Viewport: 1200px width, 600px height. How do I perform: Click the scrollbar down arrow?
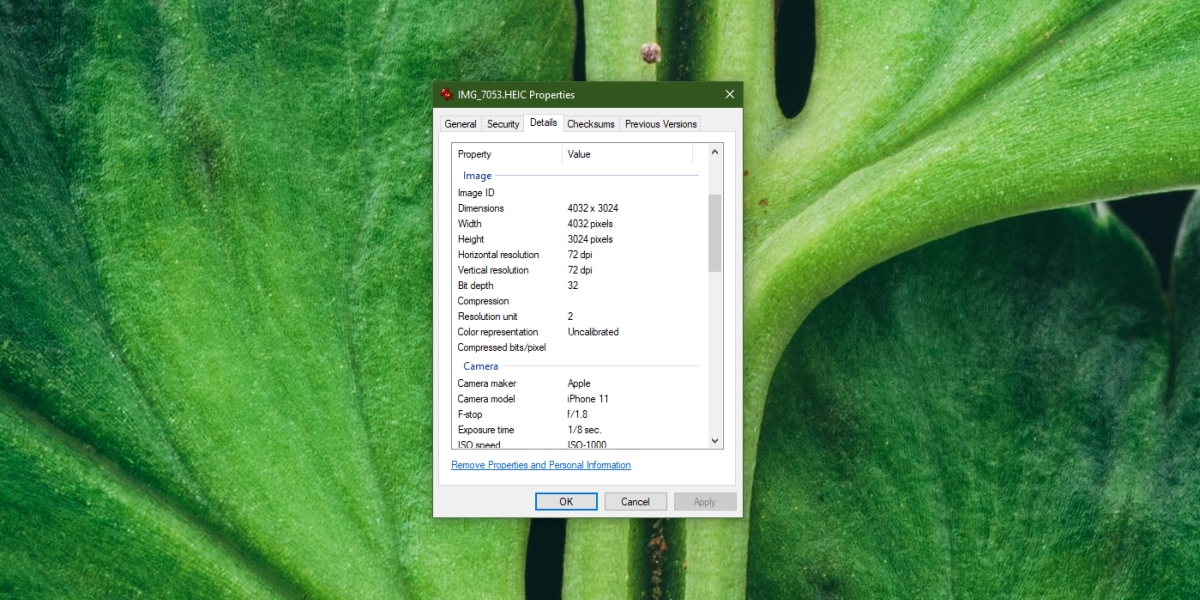pos(714,440)
